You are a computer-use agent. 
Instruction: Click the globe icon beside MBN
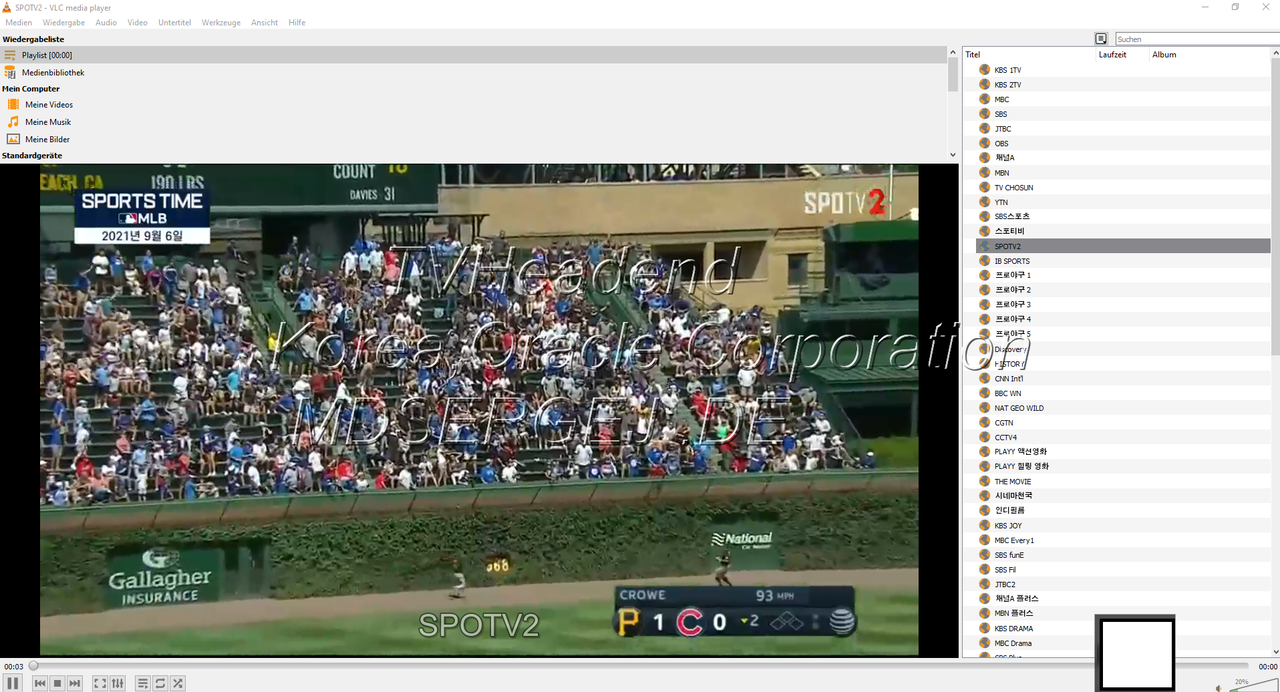(984, 173)
